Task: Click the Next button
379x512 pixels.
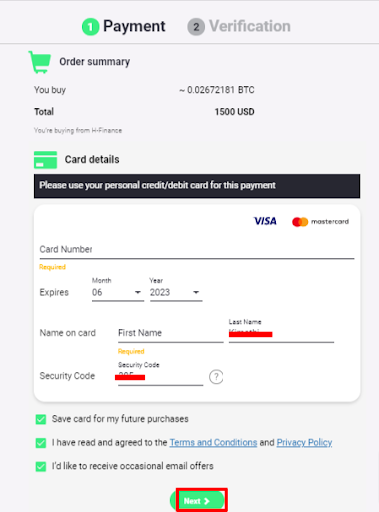Action: pos(198,500)
